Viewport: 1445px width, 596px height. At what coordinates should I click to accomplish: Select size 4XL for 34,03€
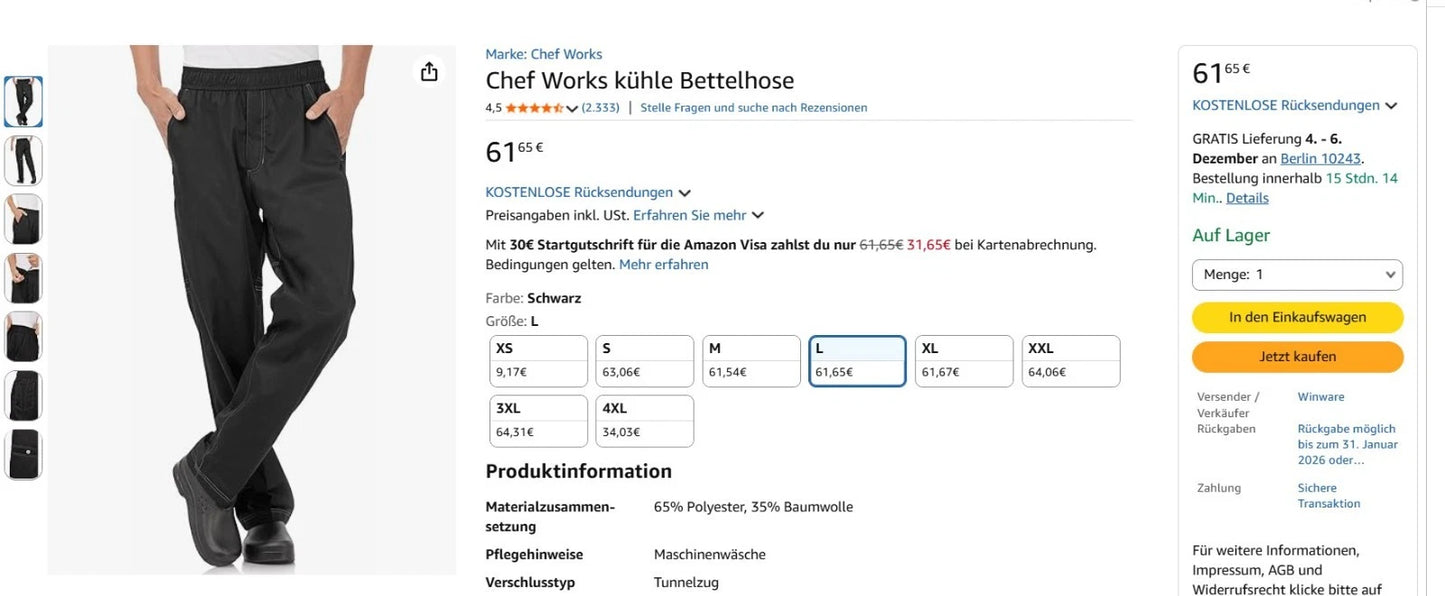click(x=644, y=420)
